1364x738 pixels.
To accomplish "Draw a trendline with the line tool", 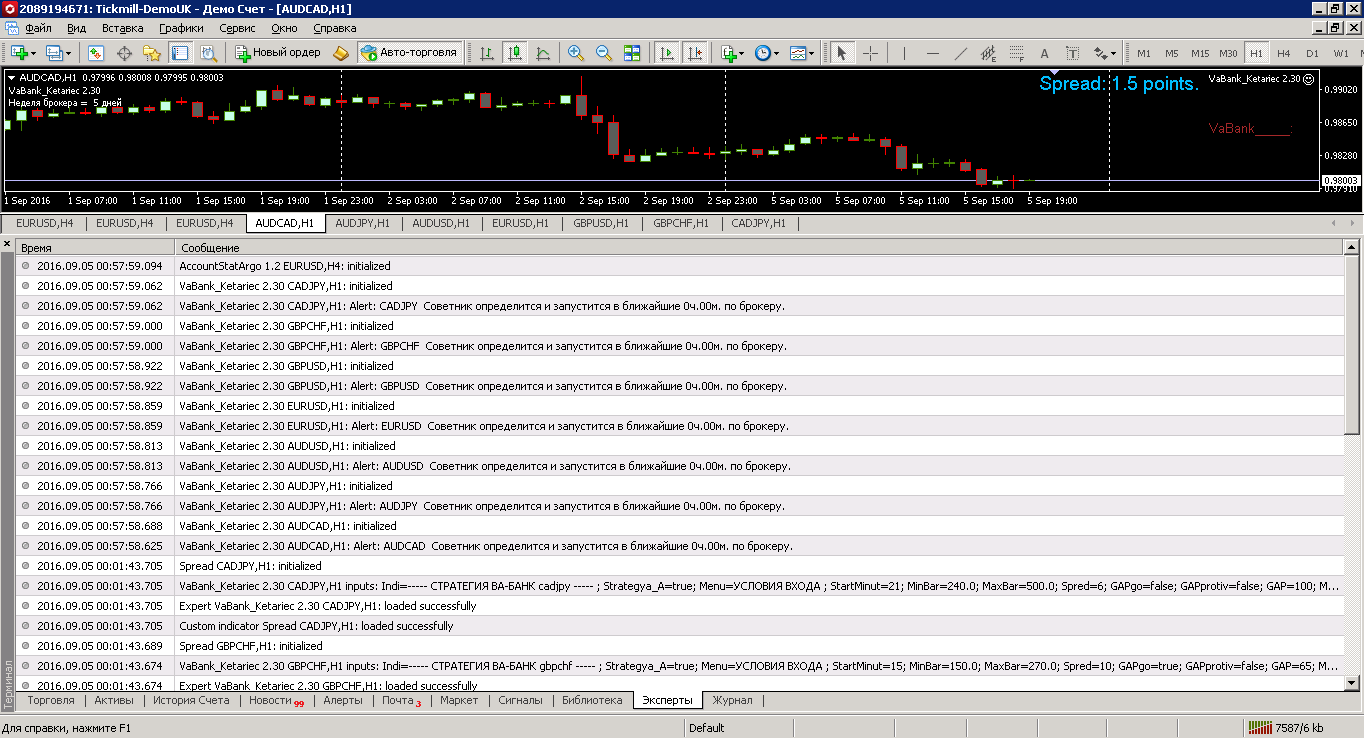I will point(961,53).
